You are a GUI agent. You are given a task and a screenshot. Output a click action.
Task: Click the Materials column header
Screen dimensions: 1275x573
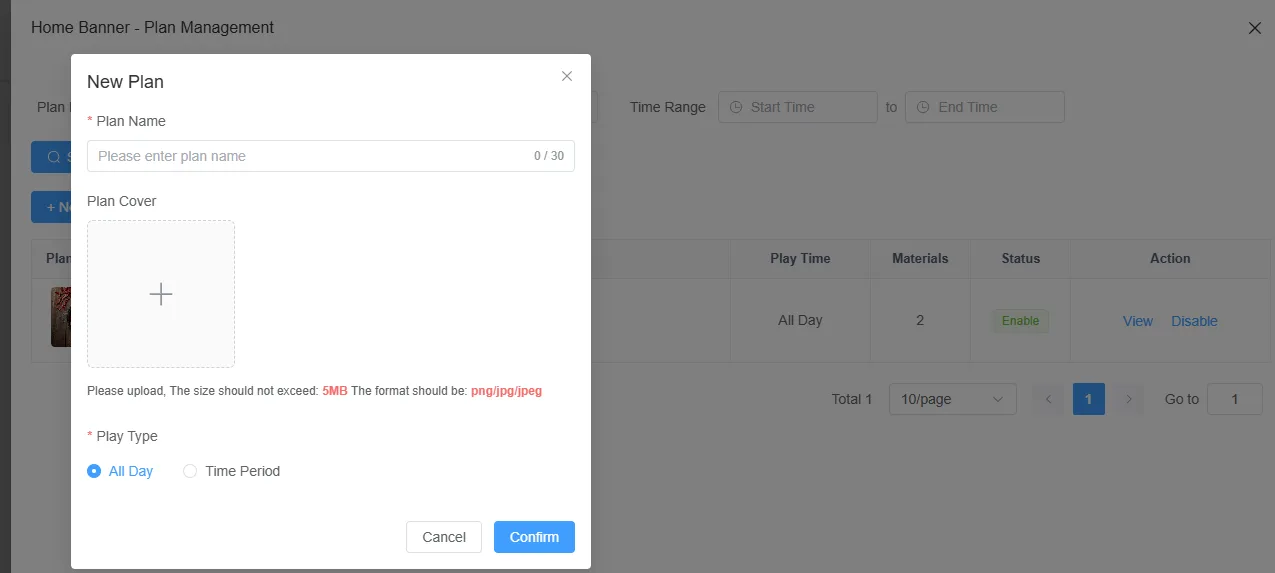coord(920,258)
